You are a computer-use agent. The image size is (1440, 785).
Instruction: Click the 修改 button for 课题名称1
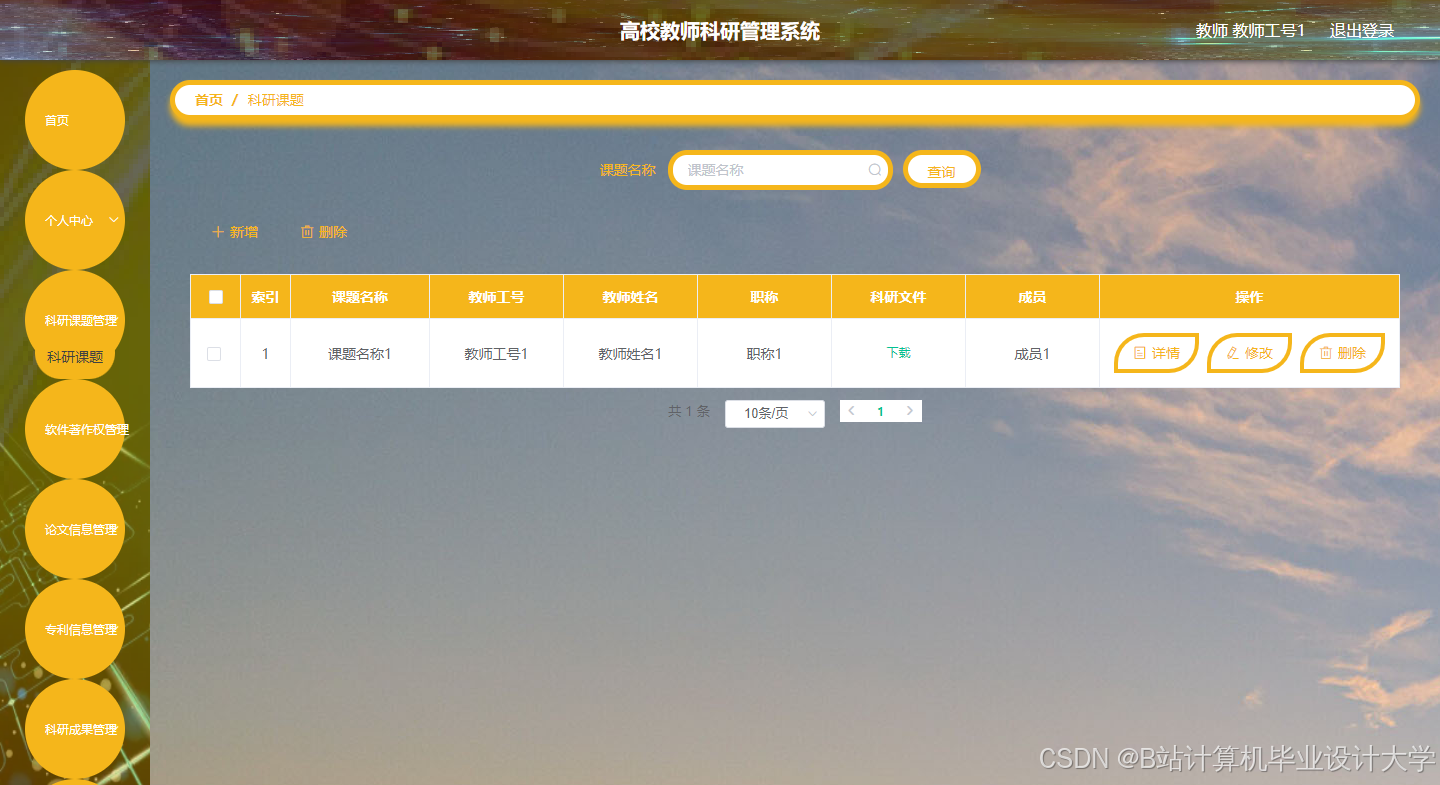point(1249,353)
